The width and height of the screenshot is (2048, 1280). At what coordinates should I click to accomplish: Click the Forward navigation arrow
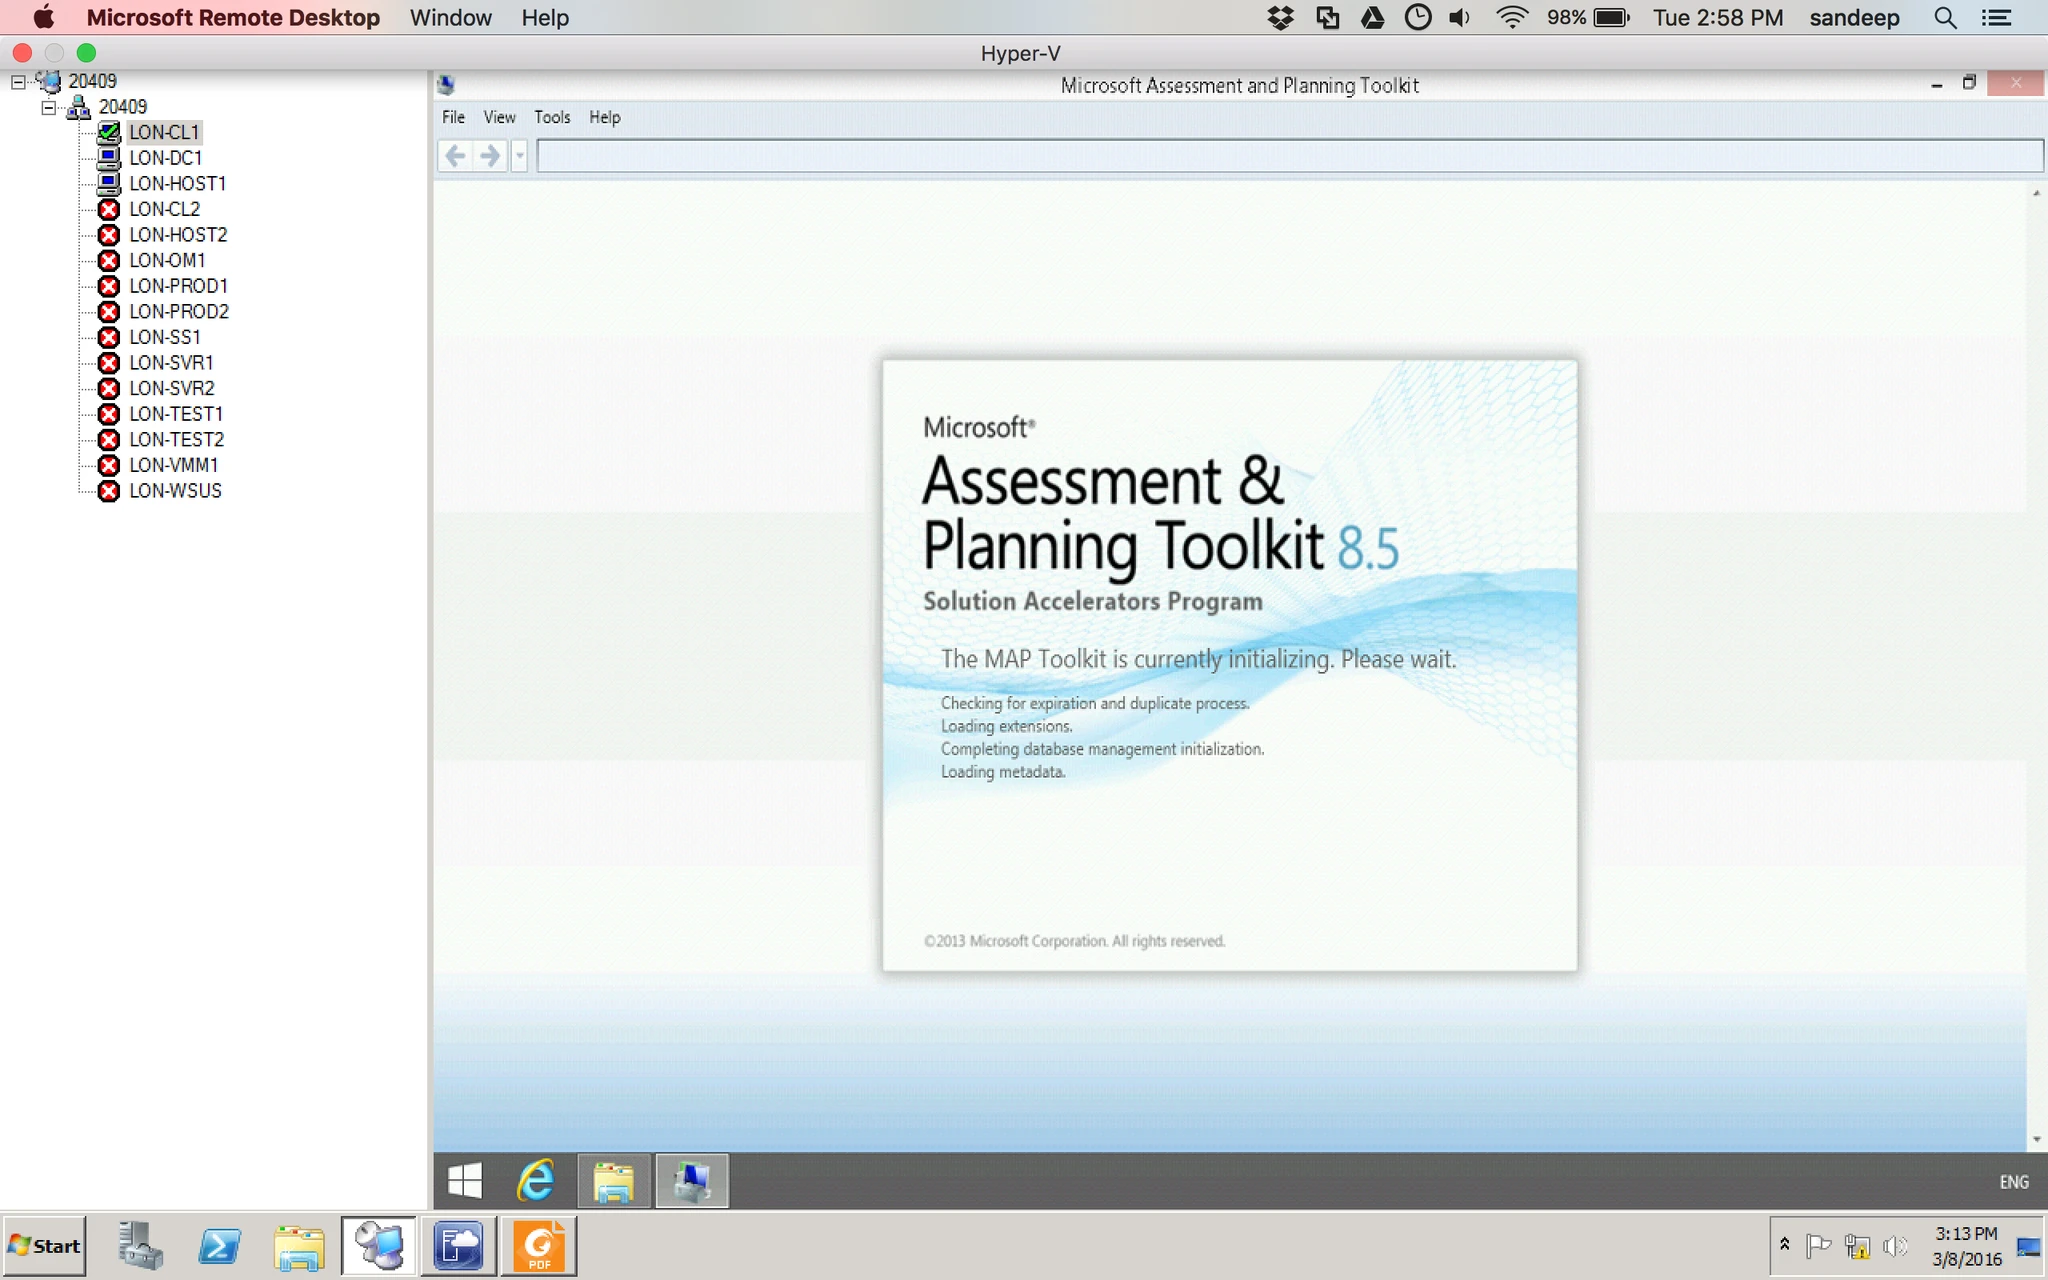coord(490,155)
